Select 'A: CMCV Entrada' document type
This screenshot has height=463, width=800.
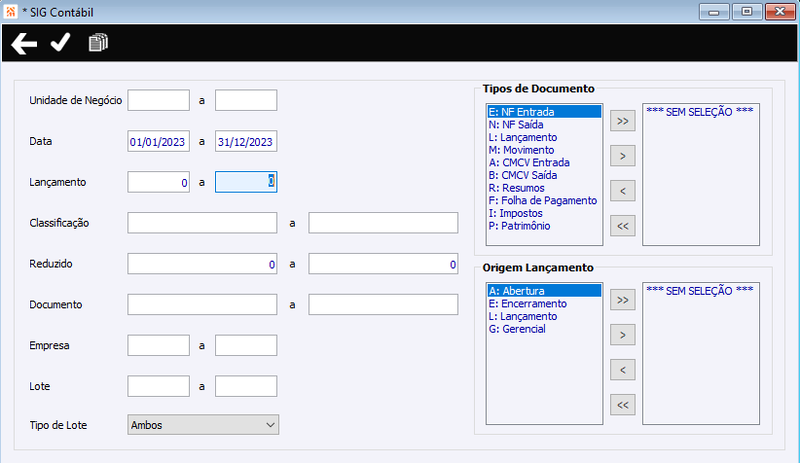pyautogui.click(x=544, y=162)
